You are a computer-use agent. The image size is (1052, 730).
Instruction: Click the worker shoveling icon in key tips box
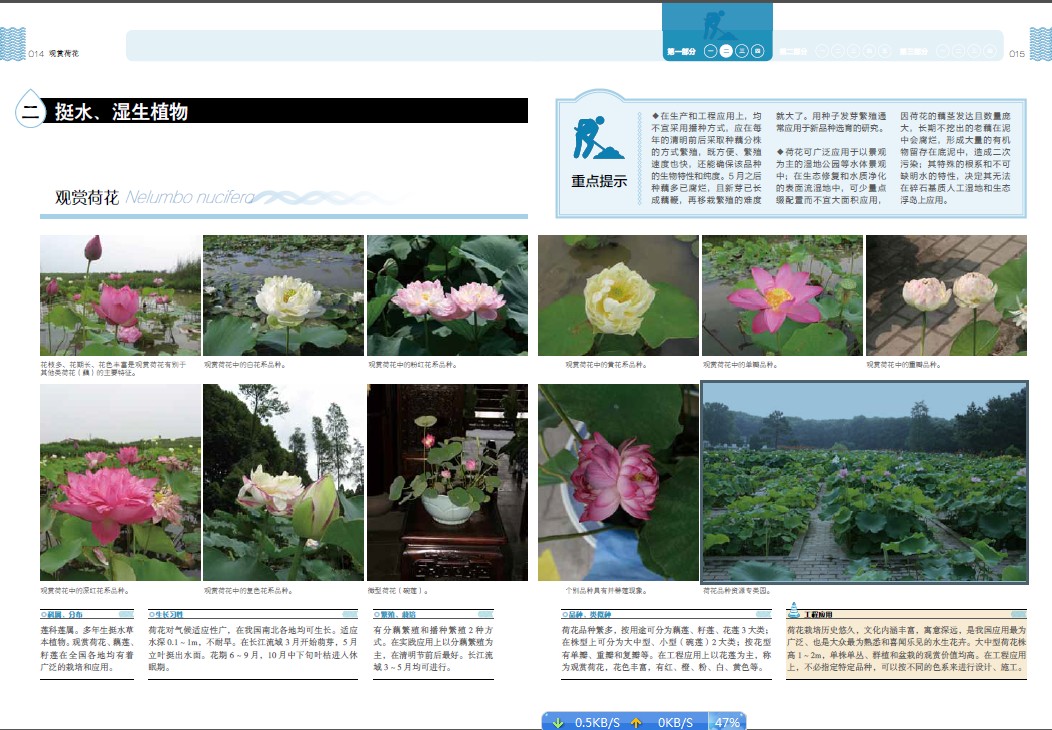click(x=598, y=138)
